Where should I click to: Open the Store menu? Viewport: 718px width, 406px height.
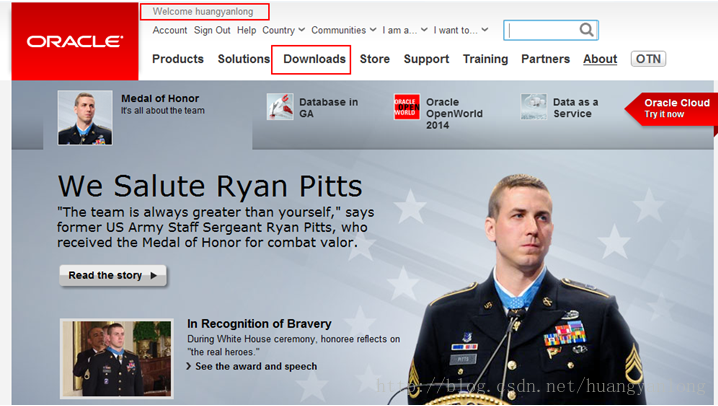(375, 59)
